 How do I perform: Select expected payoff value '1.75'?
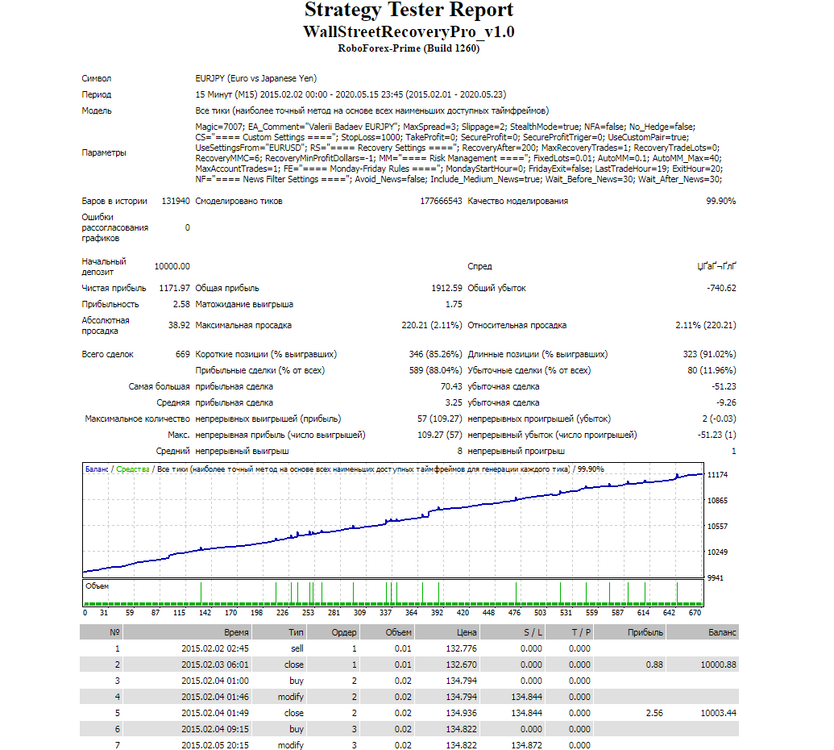click(454, 304)
